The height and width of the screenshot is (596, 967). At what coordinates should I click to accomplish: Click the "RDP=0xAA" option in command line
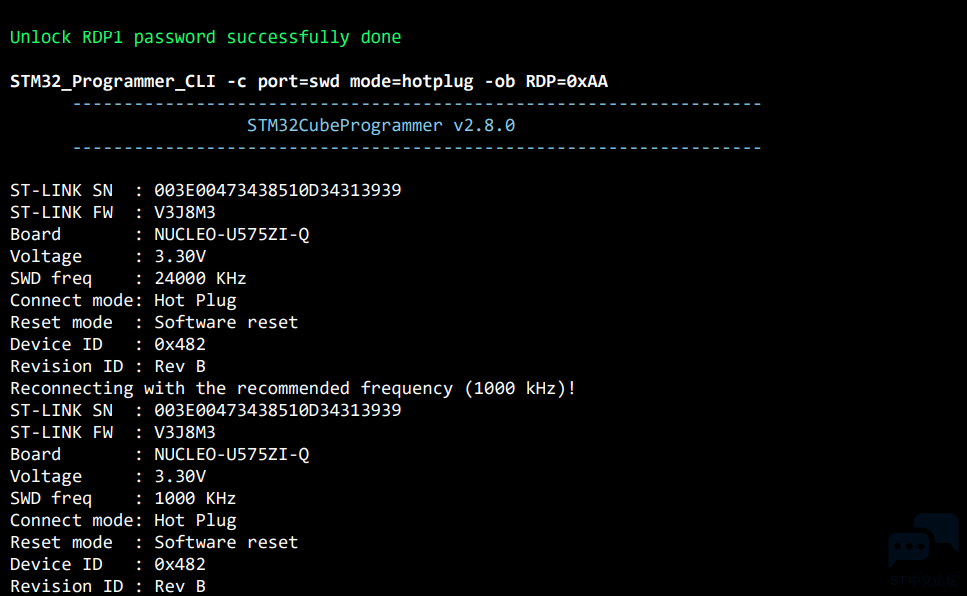coord(566,81)
